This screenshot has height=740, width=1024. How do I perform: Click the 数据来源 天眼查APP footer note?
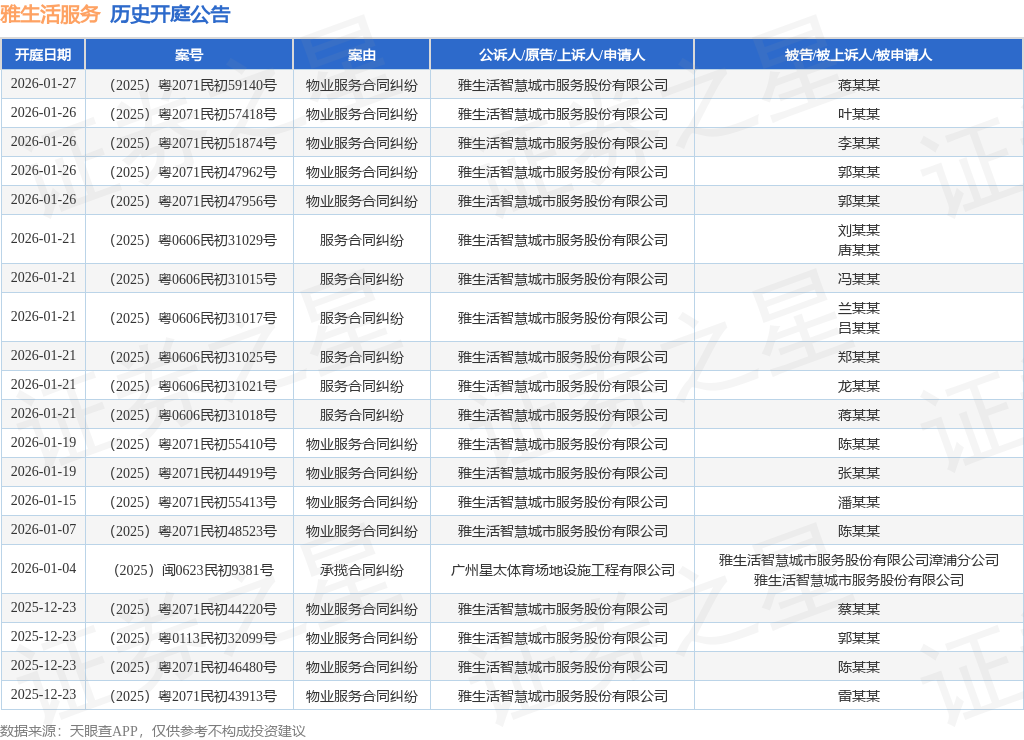click(153, 731)
